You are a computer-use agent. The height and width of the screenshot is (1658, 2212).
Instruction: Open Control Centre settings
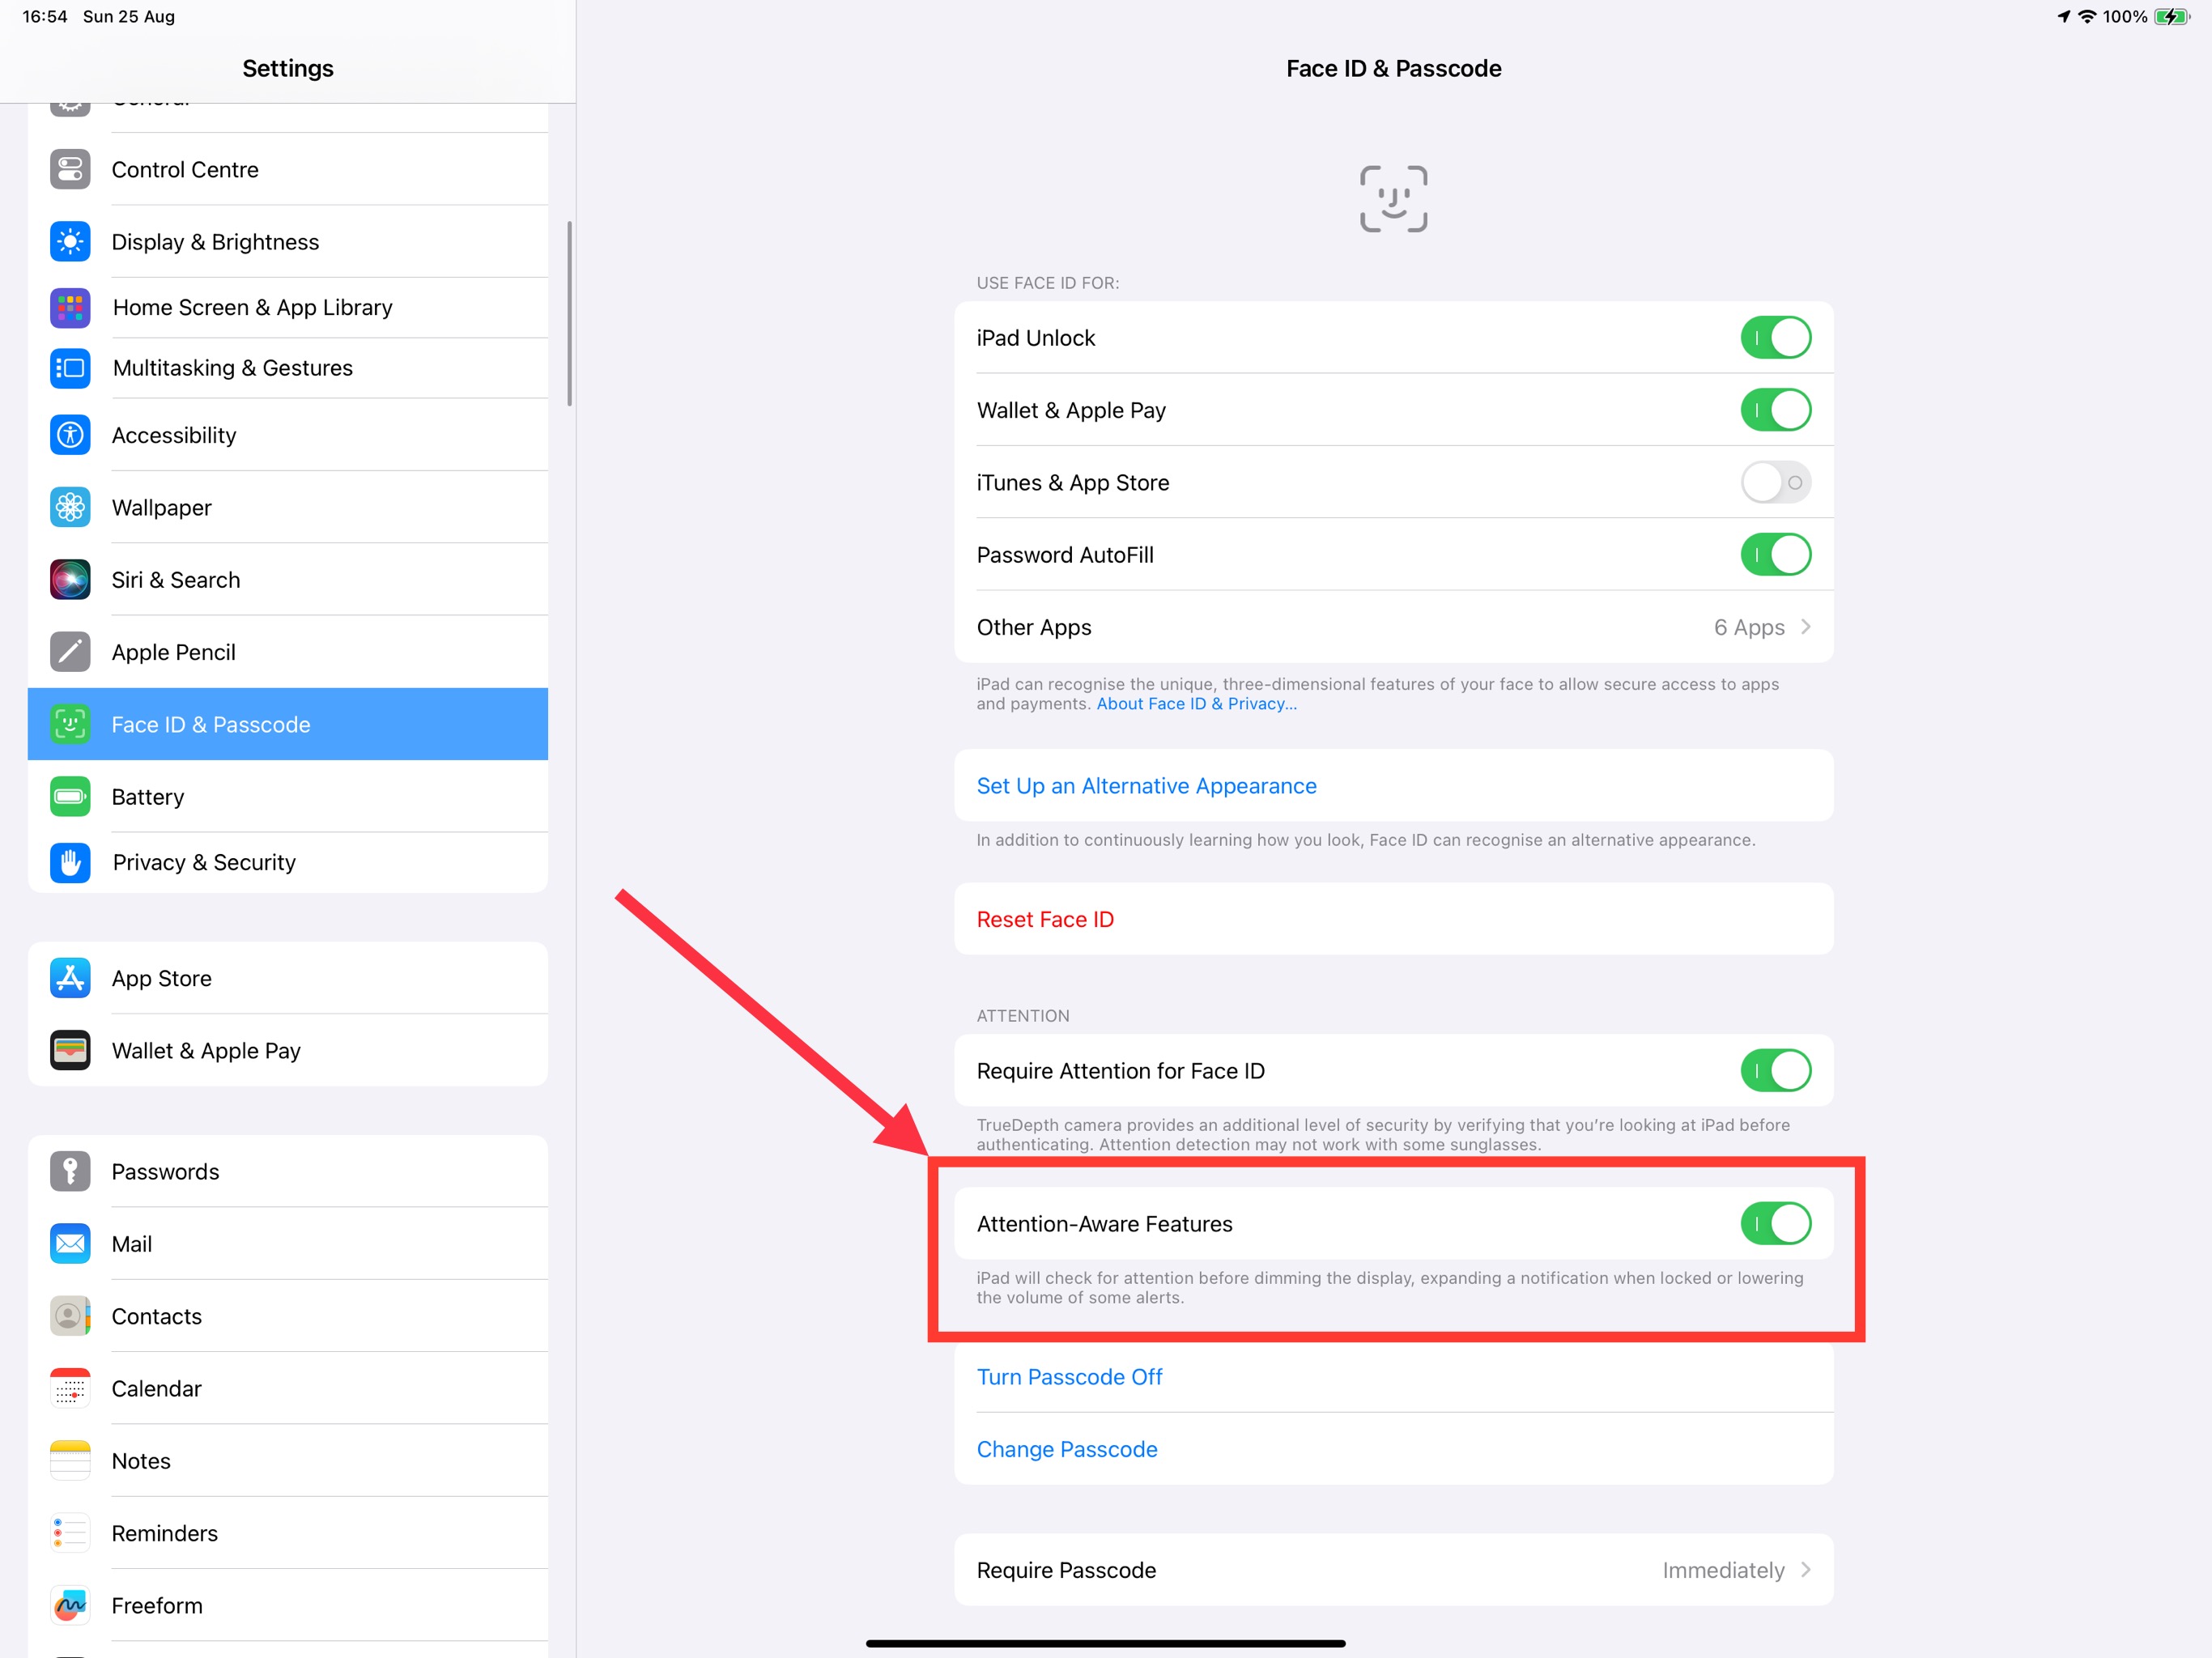pos(288,169)
